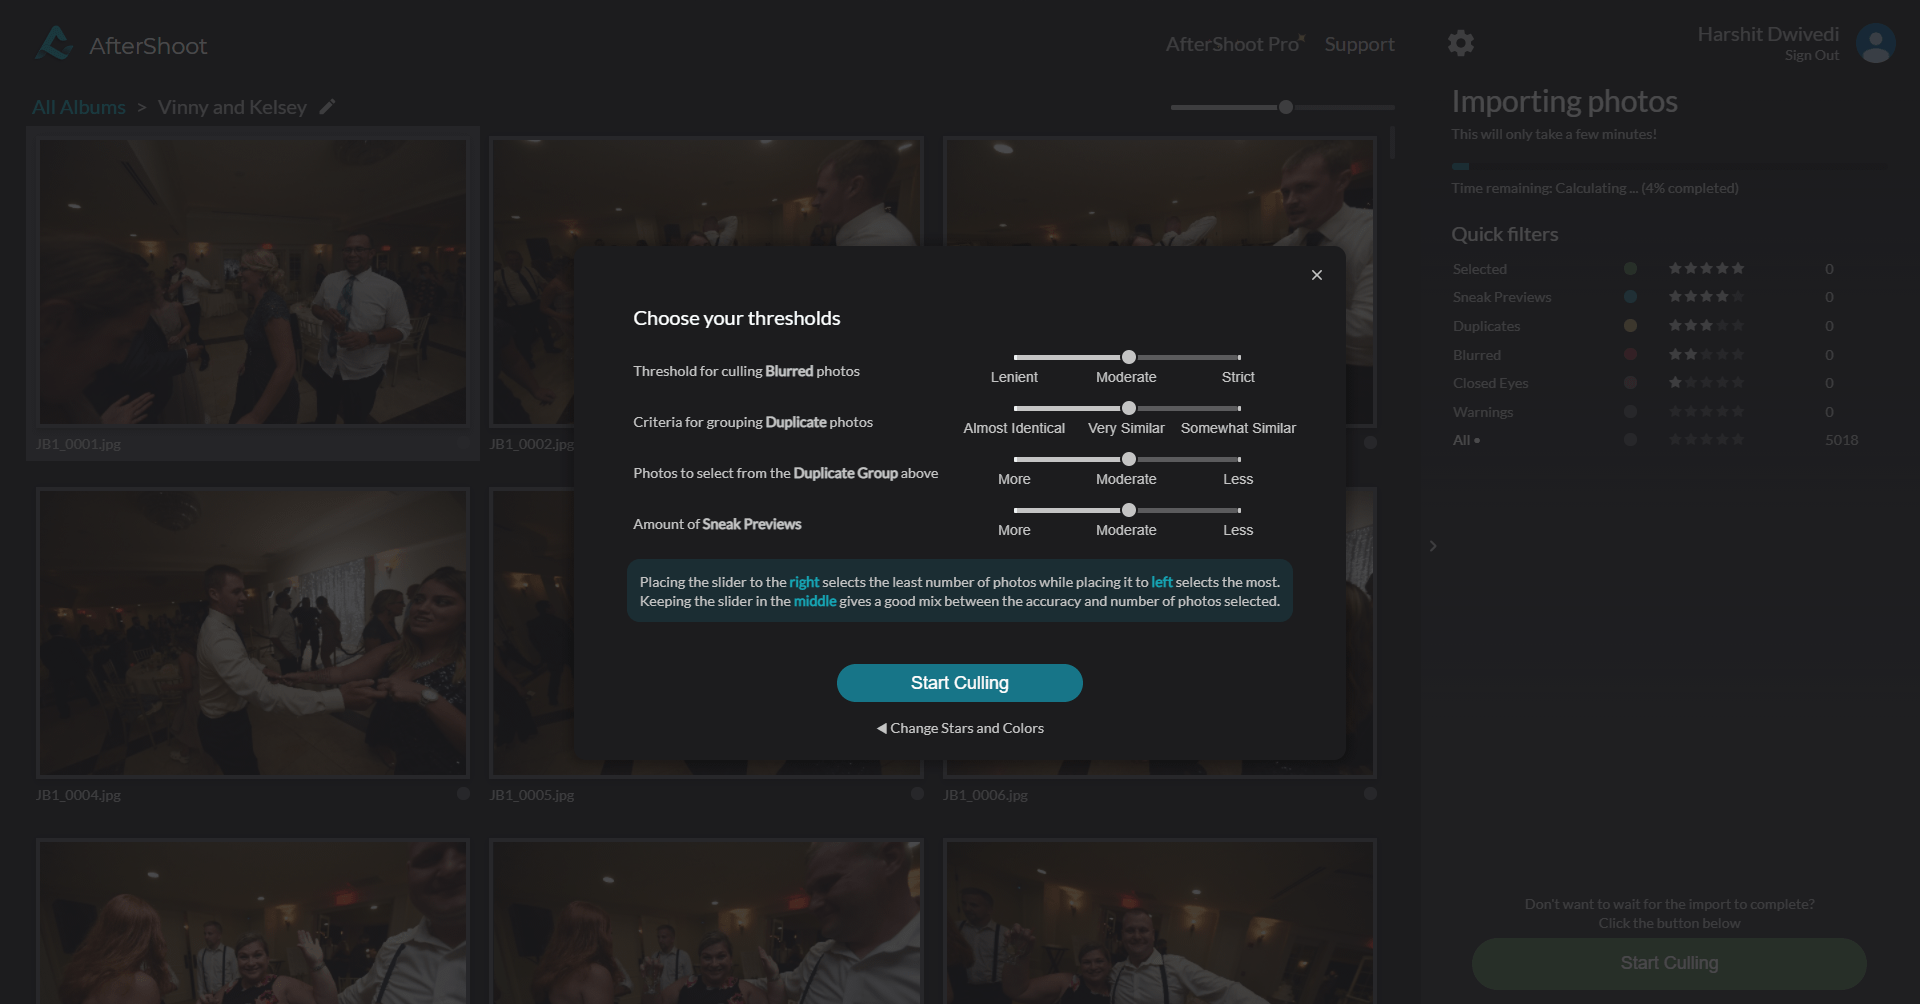
Task: Click user name Harshit Dwivedi
Action: [1768, 34]
